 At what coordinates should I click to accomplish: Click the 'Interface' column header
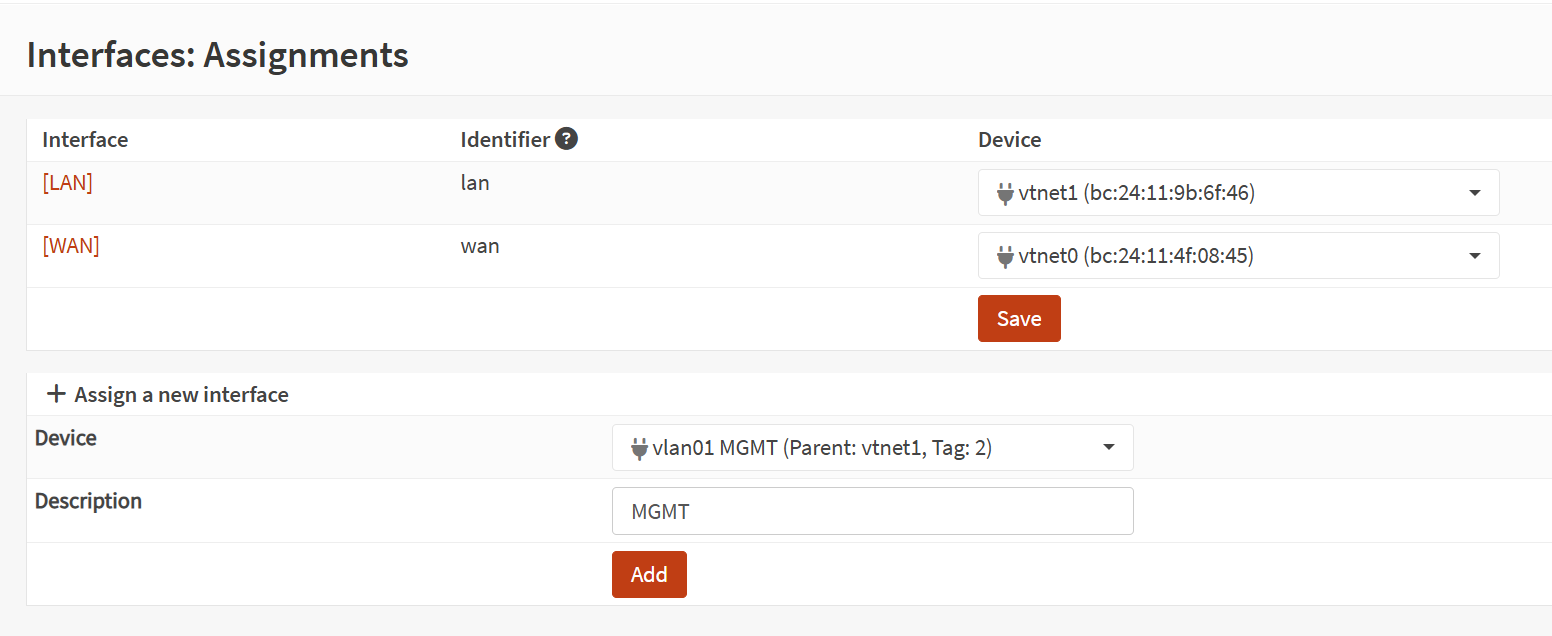pos(85,140)
